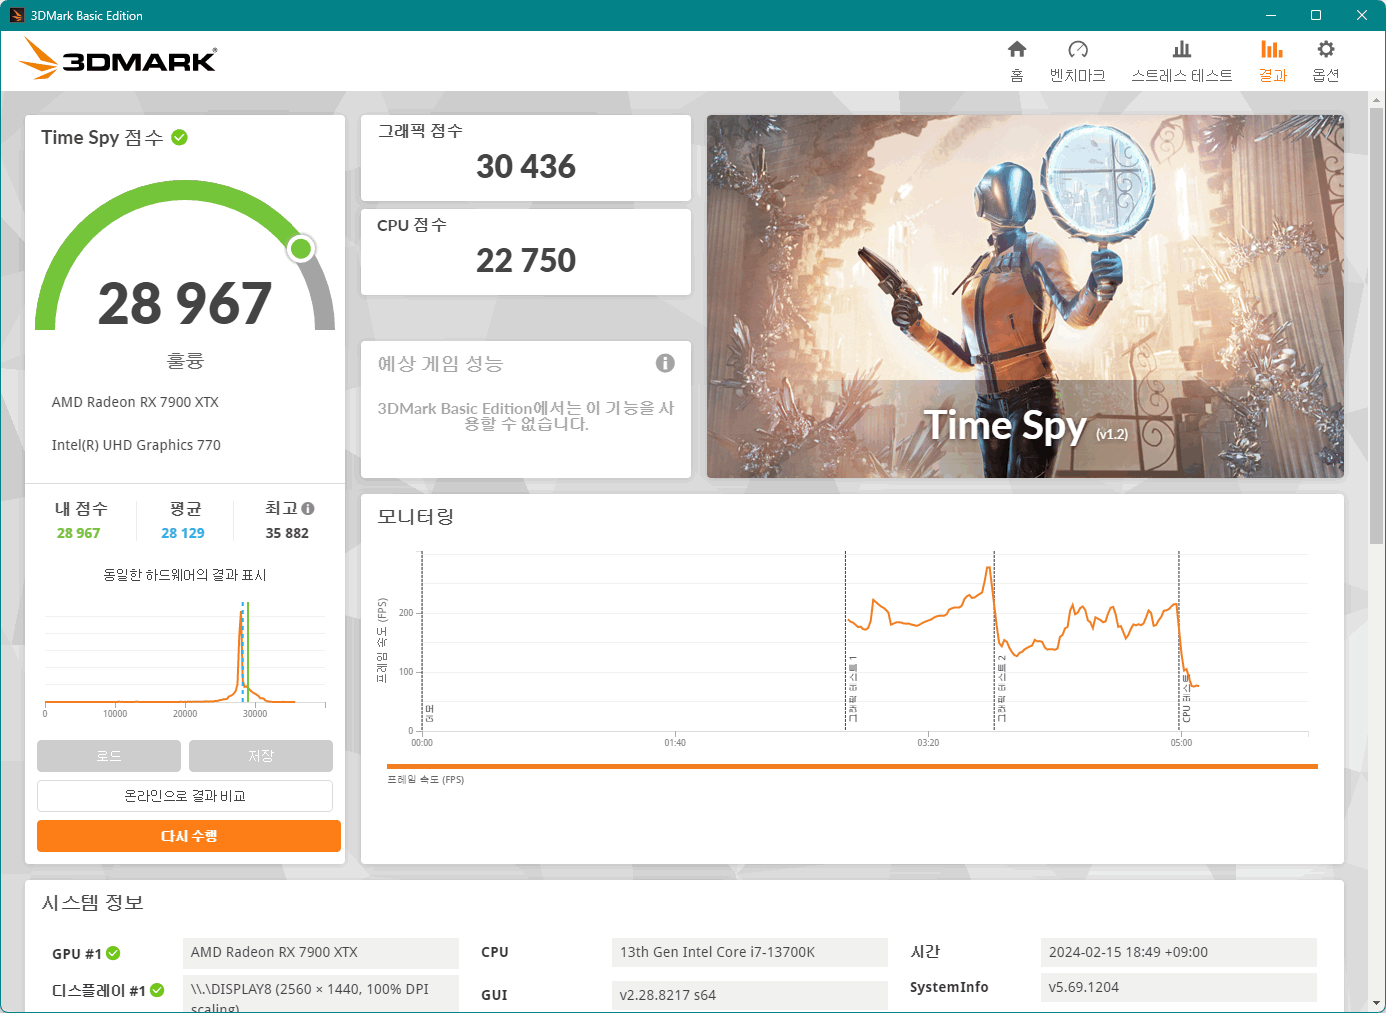Click the 시스템 정보 heading
This screenshot has height=1013, width=1386.
coord(93,902)
